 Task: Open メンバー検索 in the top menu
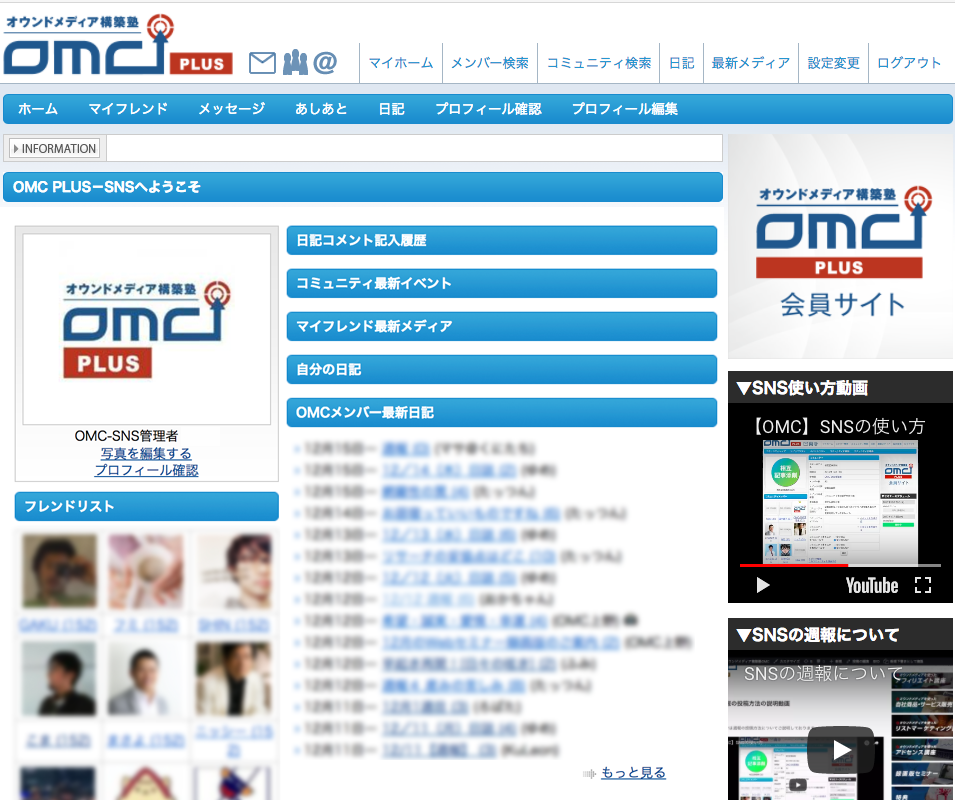pos(489,62)
